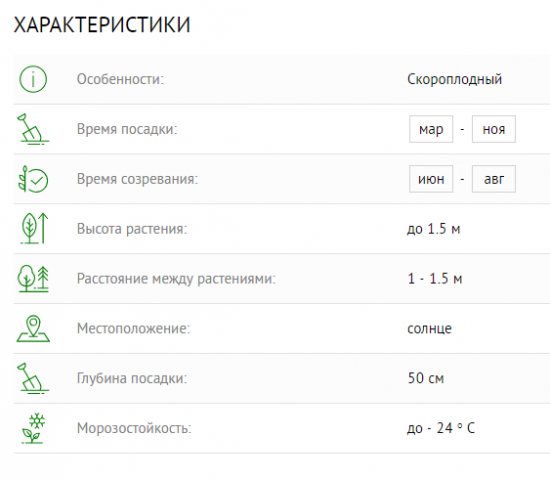Click the 50 см planting depth value
Screen dimensions: 550x480
coord(426,378)
